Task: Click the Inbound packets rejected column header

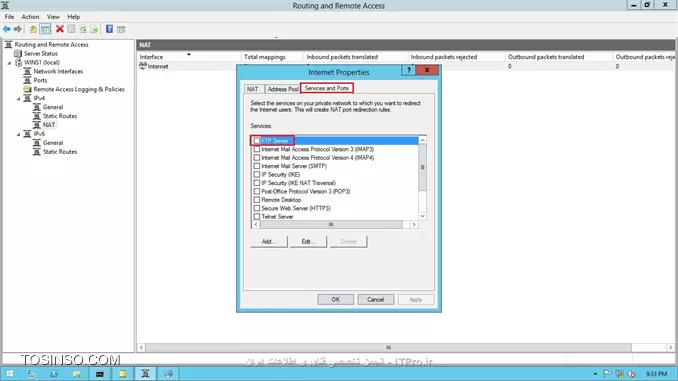Action: click(456, 57)
